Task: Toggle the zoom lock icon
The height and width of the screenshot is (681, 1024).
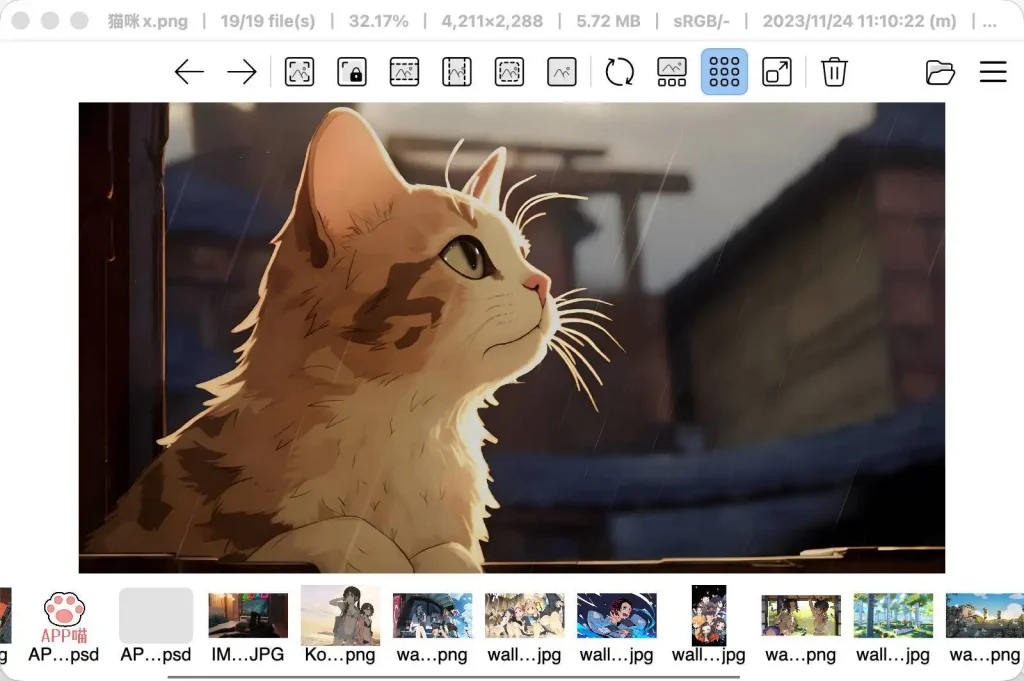Action: tap(351, 72)
